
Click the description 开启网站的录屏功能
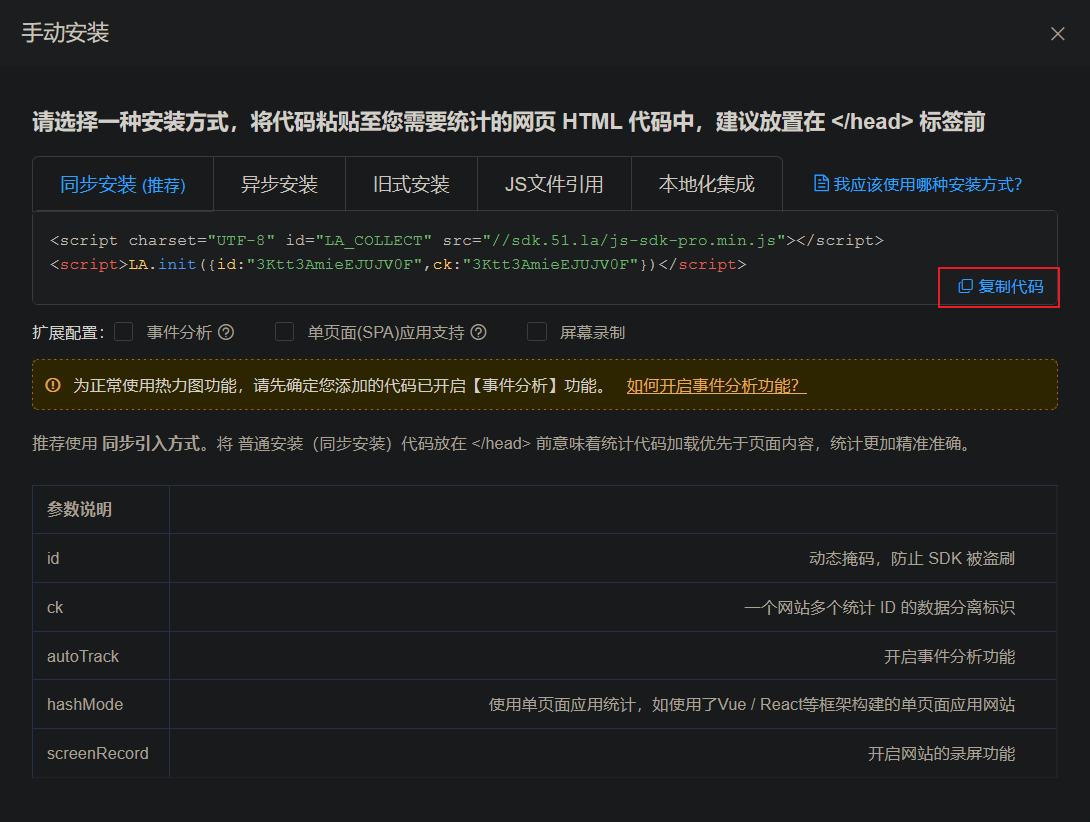click(941, 754)
